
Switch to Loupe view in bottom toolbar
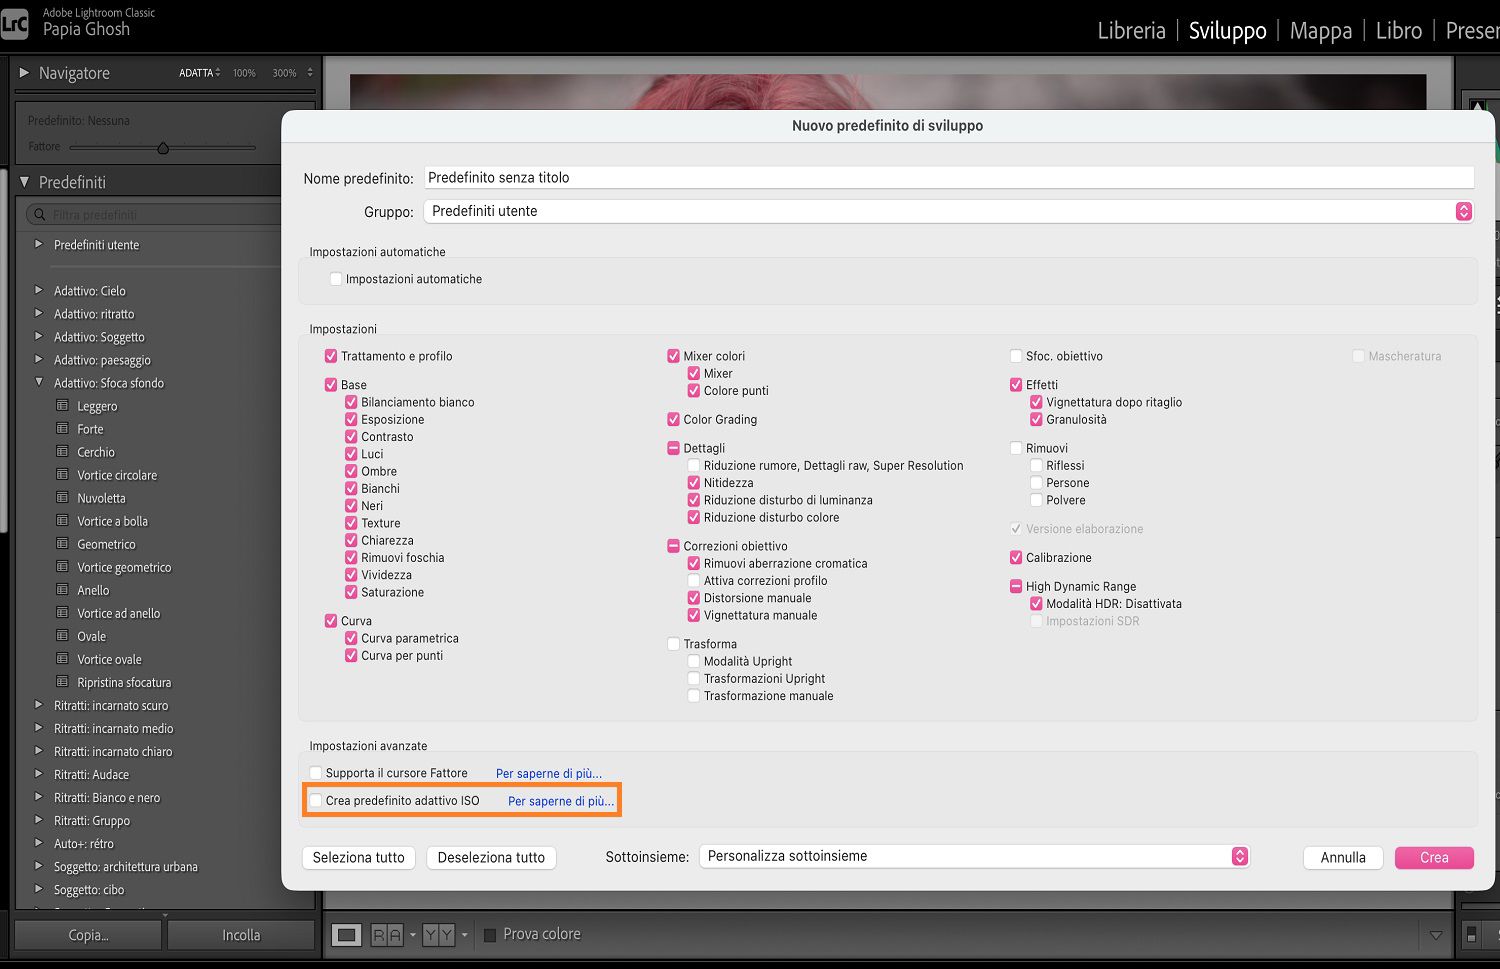tap(346, 935)
